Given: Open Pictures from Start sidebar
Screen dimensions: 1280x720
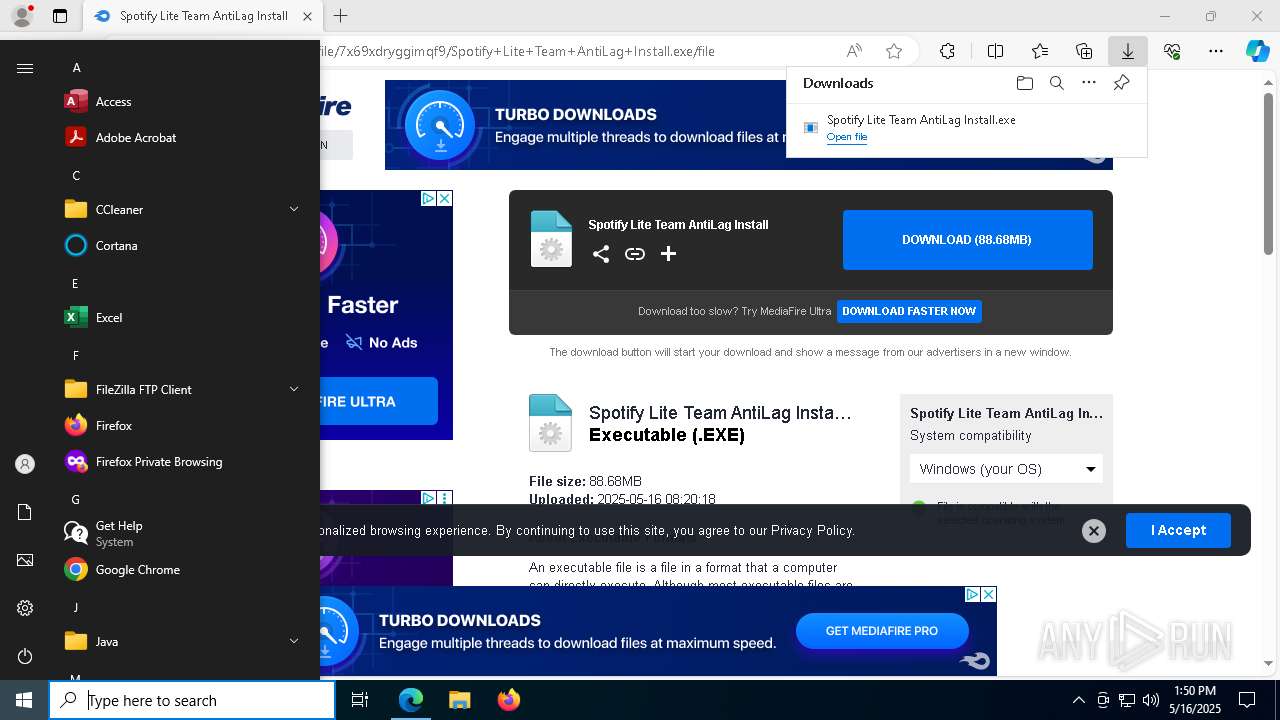Looking at the screenshot, I should (x=25, y=560).
